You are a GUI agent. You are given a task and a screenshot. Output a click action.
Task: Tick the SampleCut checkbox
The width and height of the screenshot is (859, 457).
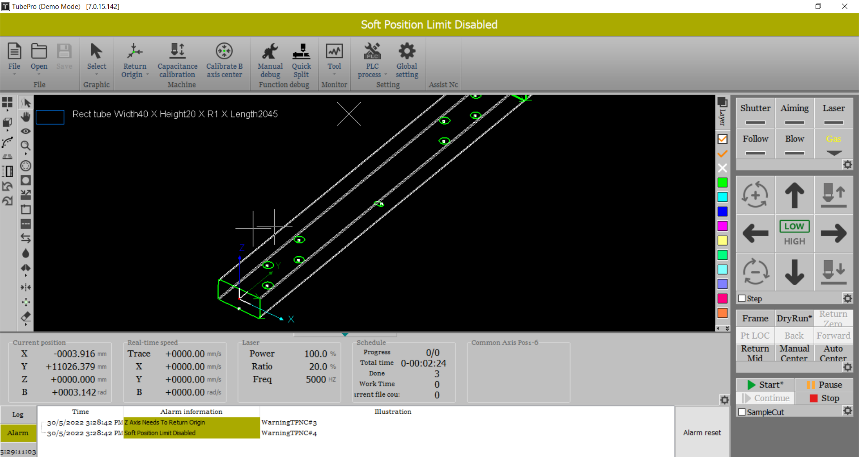click(x=741, y=412)
